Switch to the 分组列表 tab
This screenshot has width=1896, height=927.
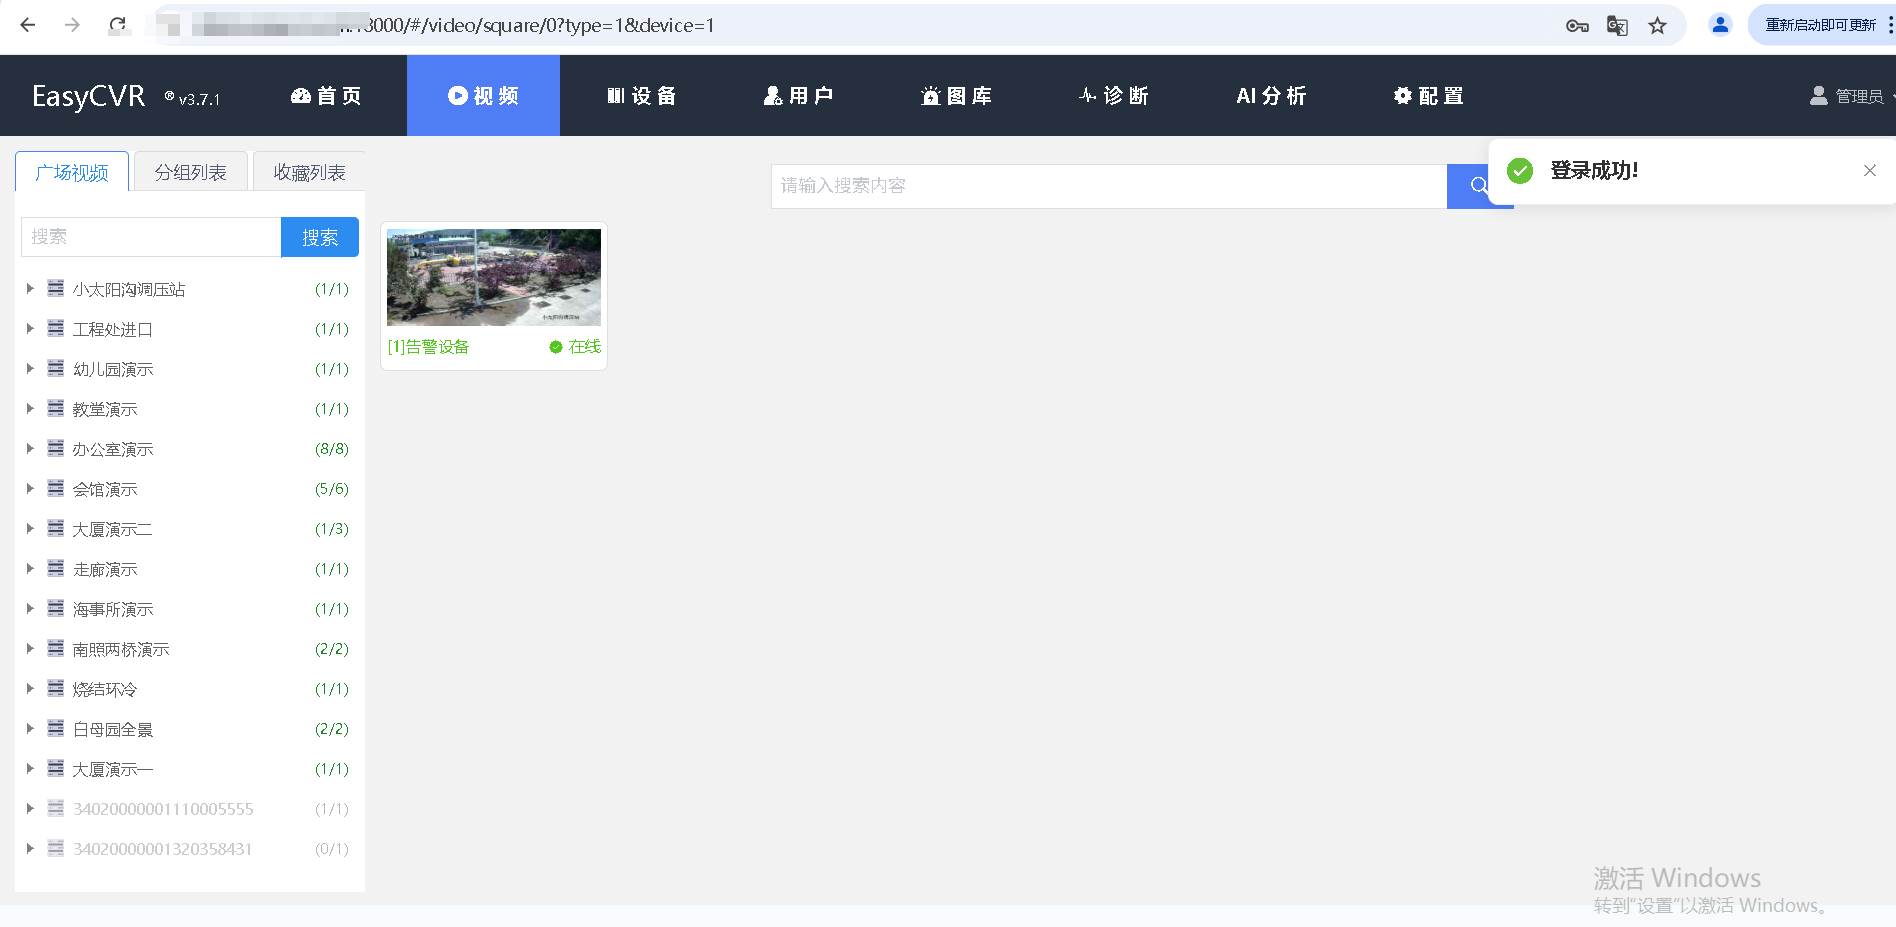[189, 171]
